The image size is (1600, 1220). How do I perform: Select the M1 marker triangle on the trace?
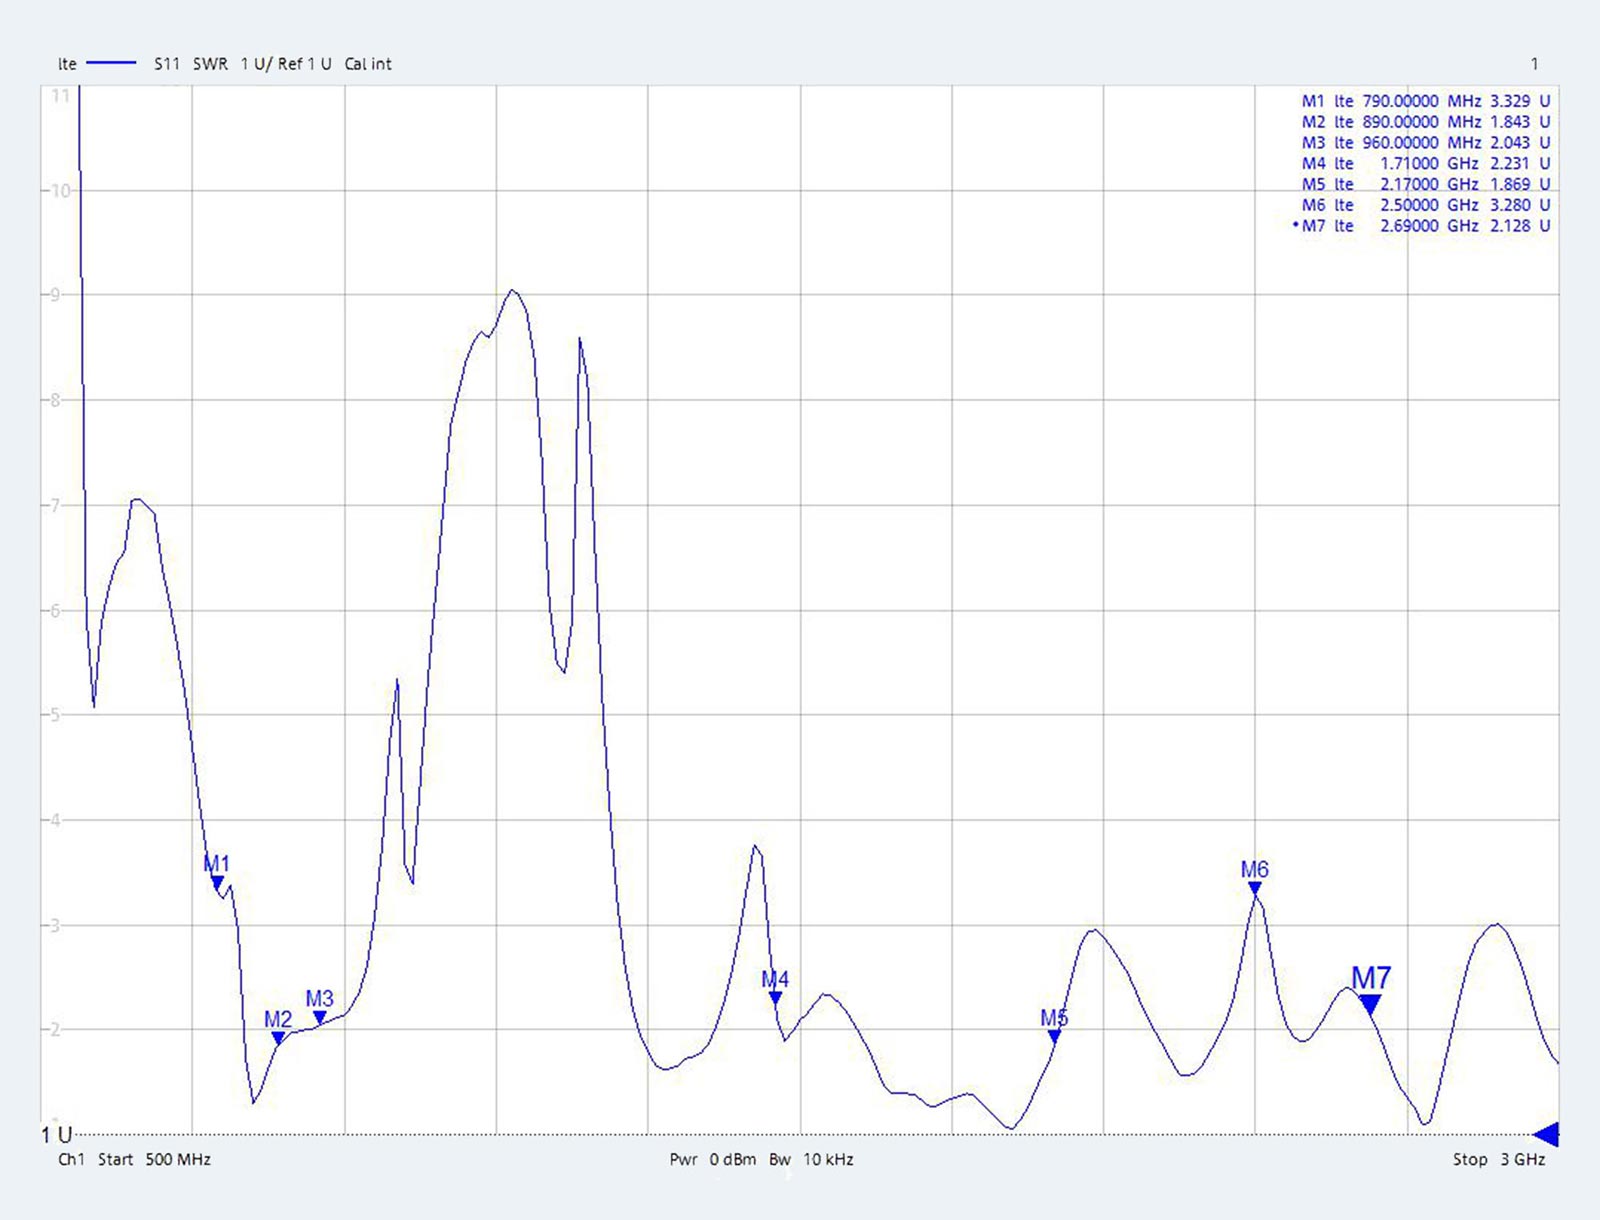(x=217, y=882)
